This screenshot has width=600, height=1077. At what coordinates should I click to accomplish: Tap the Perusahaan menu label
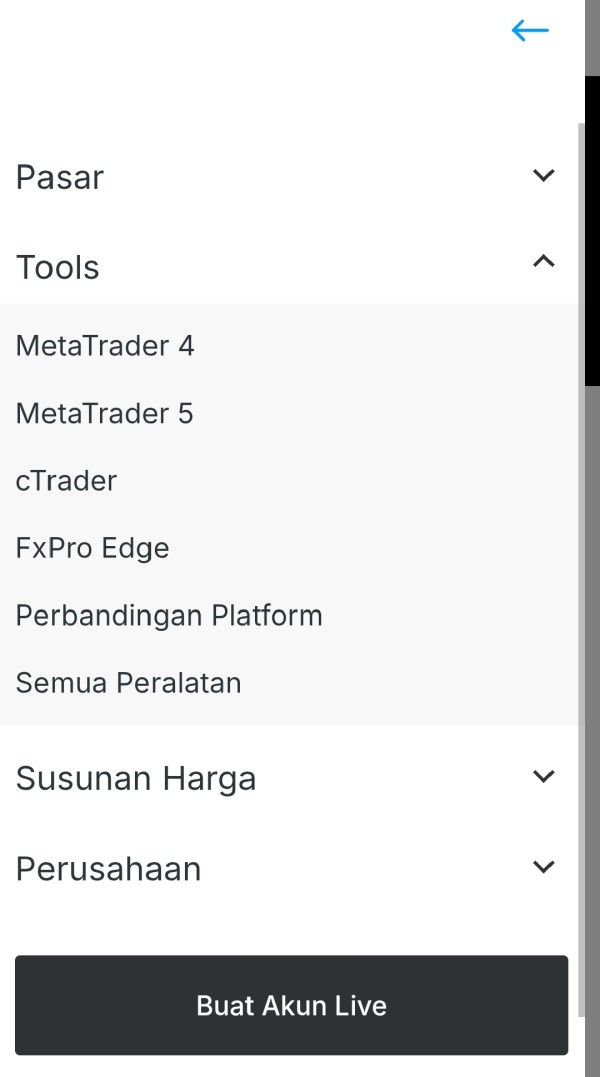pyautogui.click(x=108, y=869)
